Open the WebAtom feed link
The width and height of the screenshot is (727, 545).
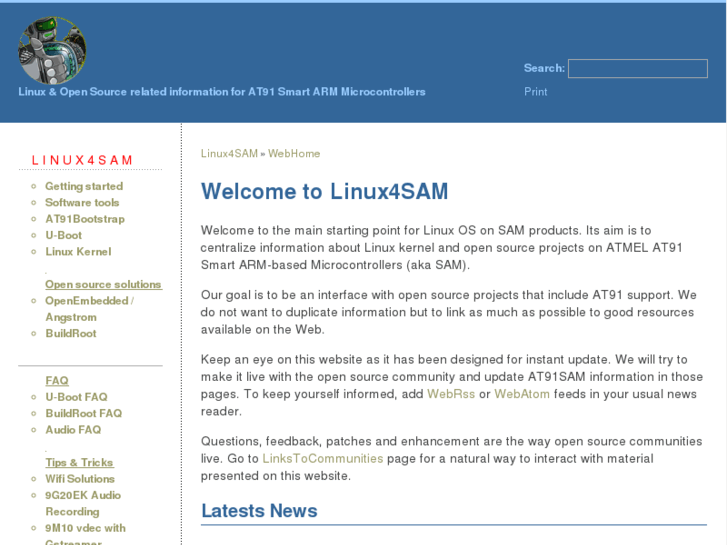pyautogui.click(x=522, y=394)
